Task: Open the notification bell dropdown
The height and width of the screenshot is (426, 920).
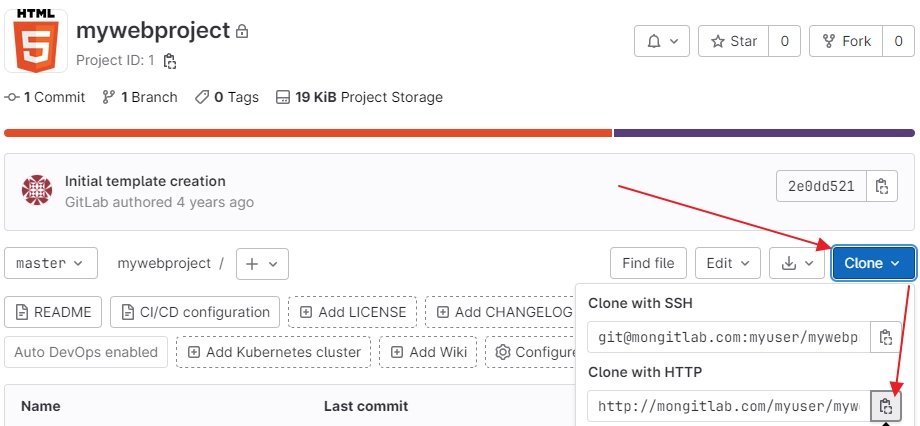Action: tap(662, 41)
